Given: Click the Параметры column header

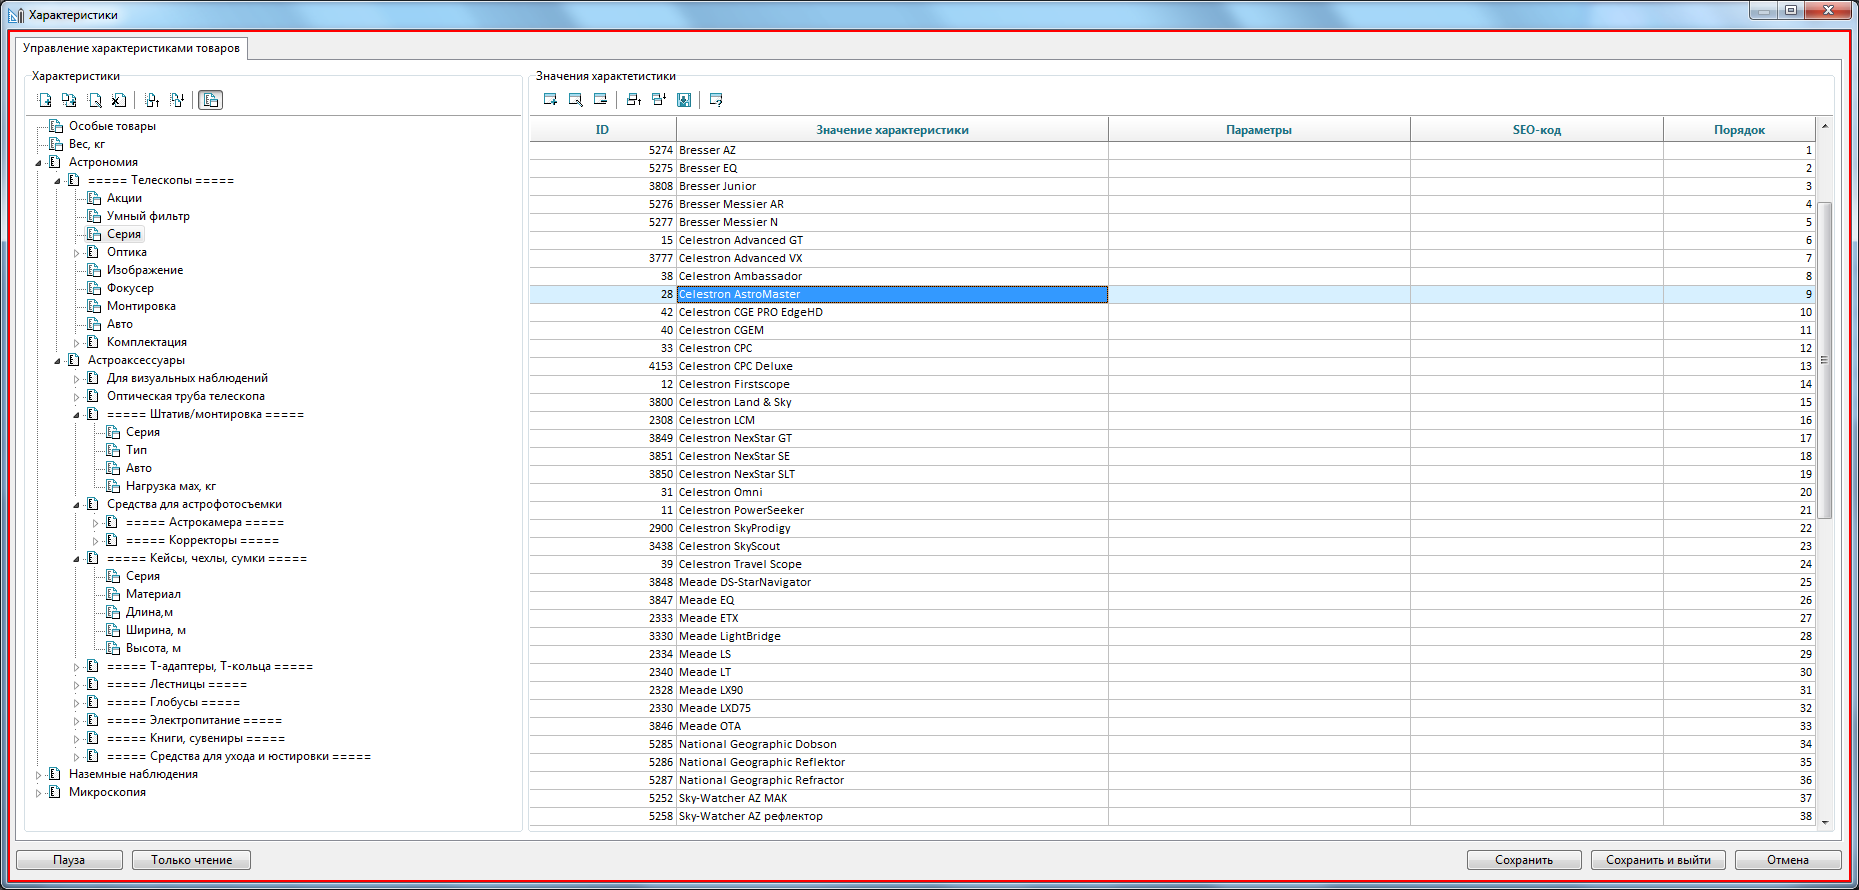Looking at the screenshot, I should pos(1259,130).
